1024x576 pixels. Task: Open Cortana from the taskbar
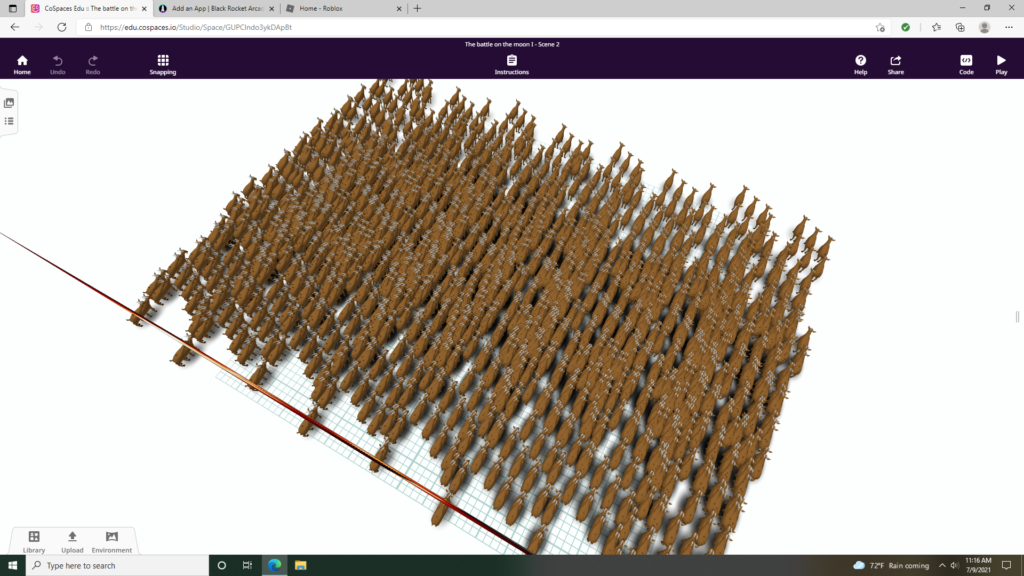pyautogui.click(x=221, y=566)
